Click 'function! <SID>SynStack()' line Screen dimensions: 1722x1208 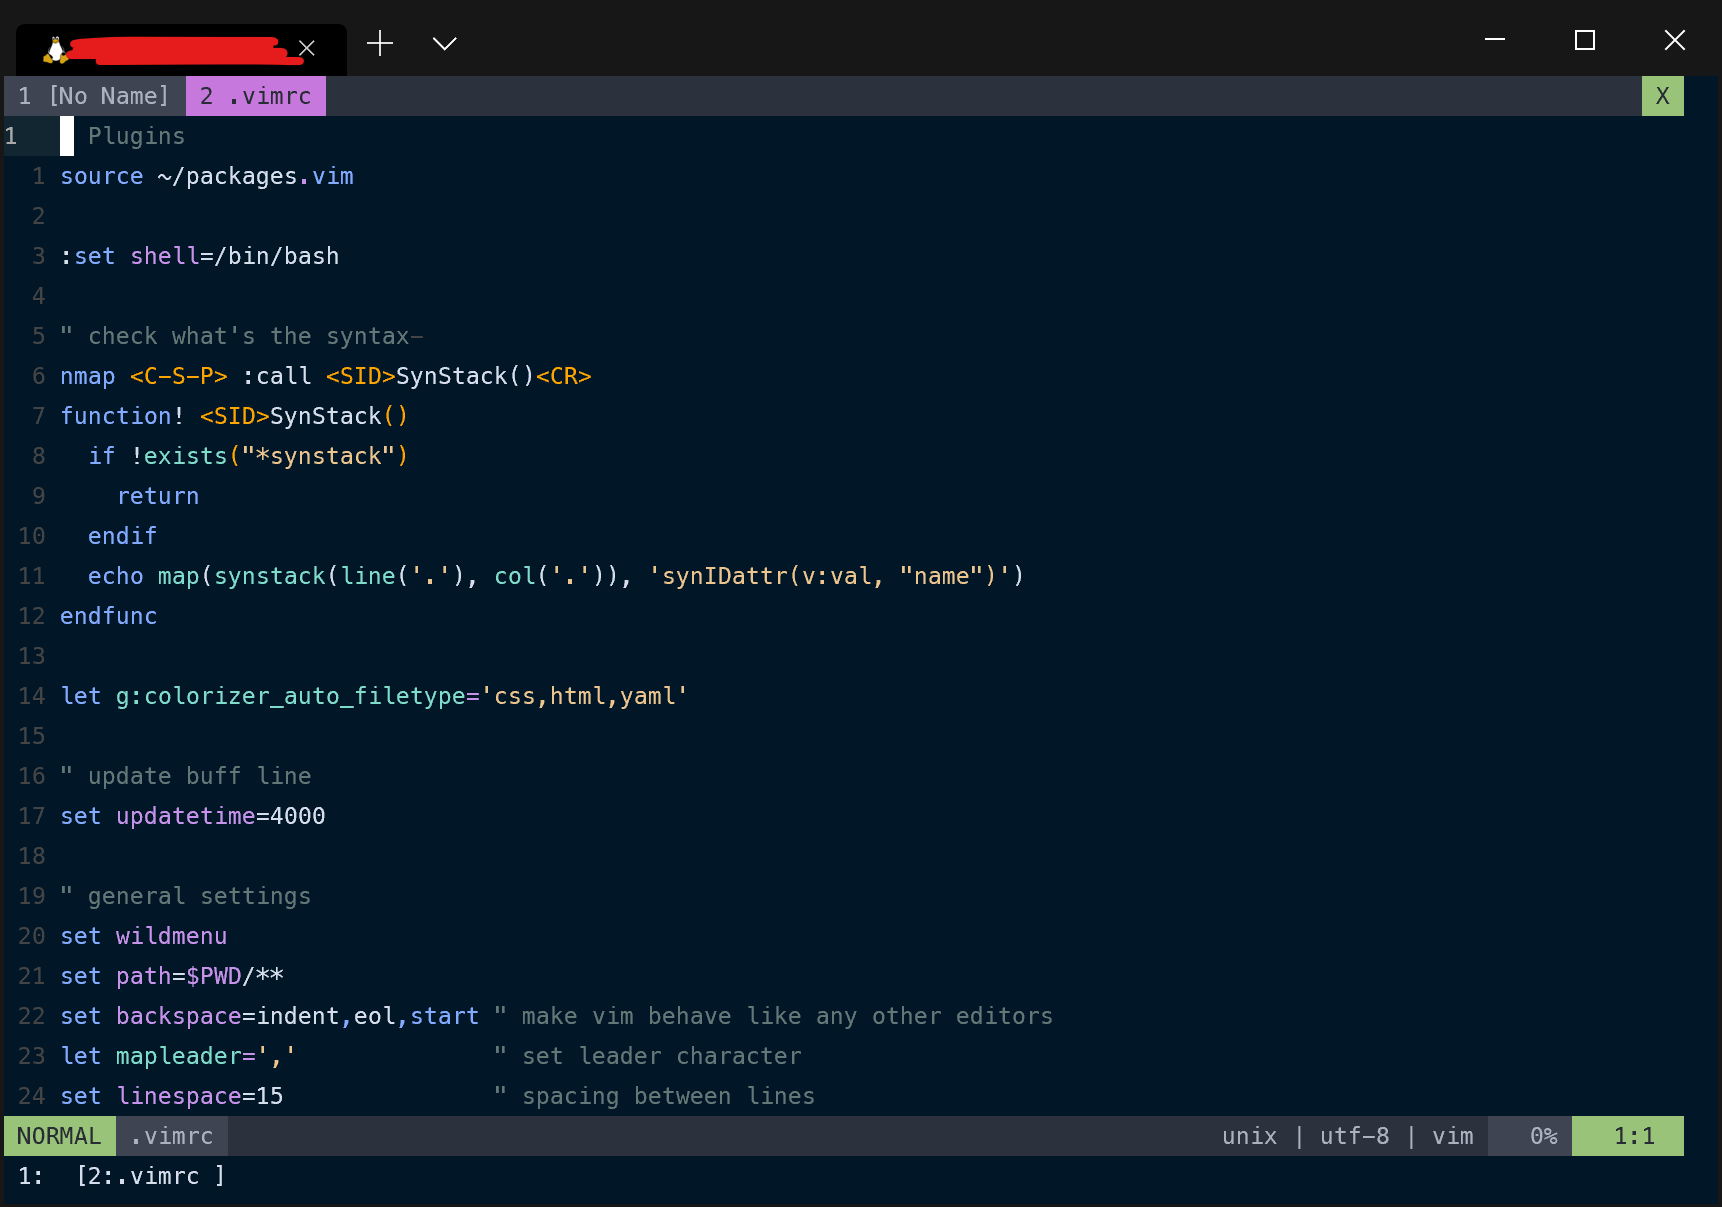tap(234, 416)
